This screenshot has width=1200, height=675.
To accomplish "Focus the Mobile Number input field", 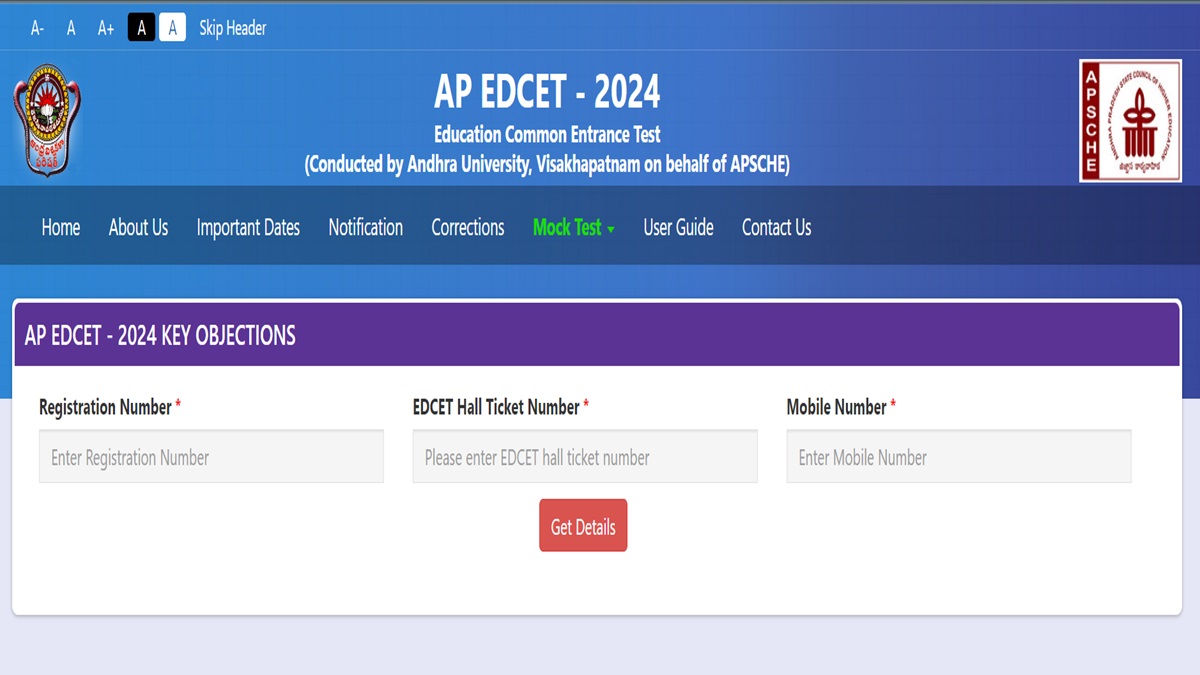I will 959,457.
